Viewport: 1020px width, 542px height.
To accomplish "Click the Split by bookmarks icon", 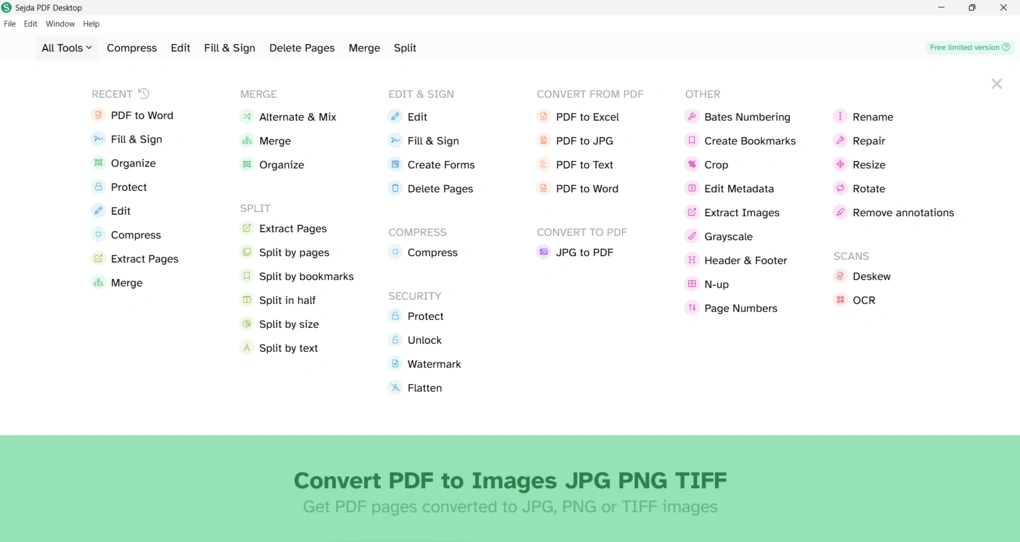I will pos(247,276).
